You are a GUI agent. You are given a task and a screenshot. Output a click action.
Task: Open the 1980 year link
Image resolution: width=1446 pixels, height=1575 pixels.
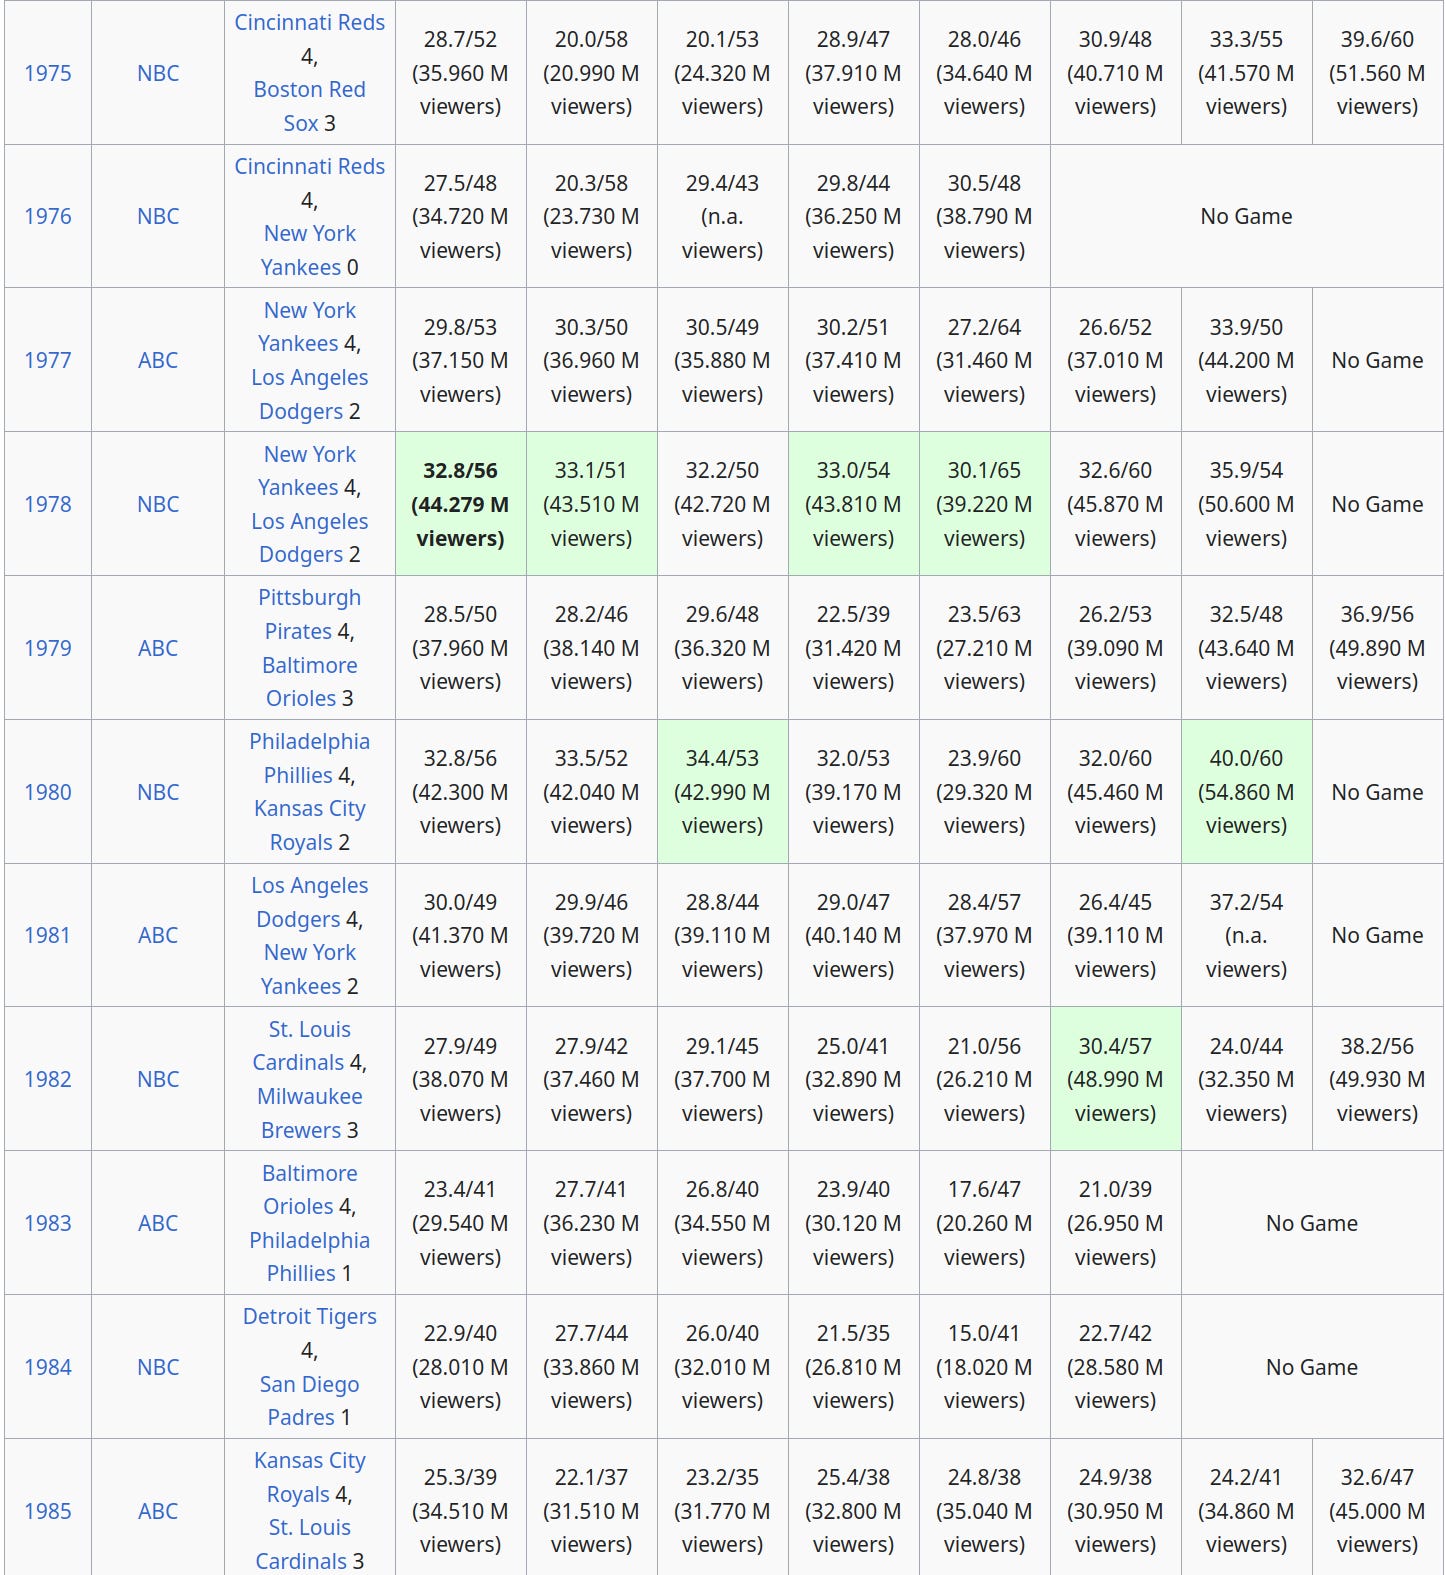(x=48, y=792)
